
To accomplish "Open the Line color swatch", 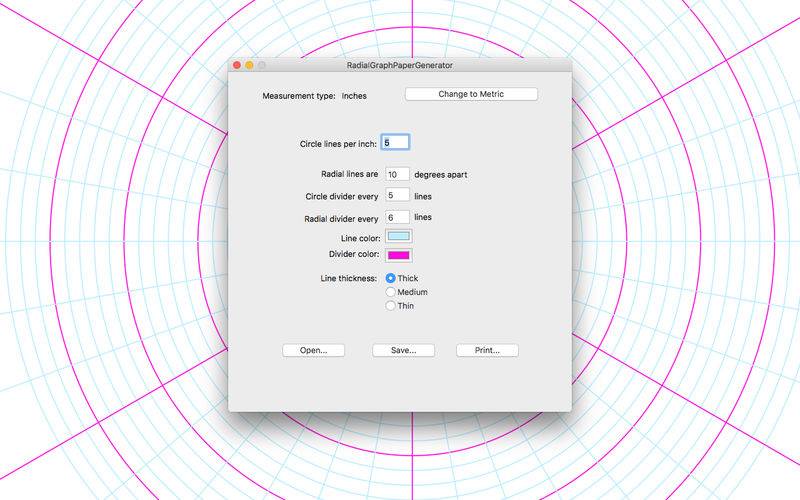I will pyautogui.click(x=398, y=236).
